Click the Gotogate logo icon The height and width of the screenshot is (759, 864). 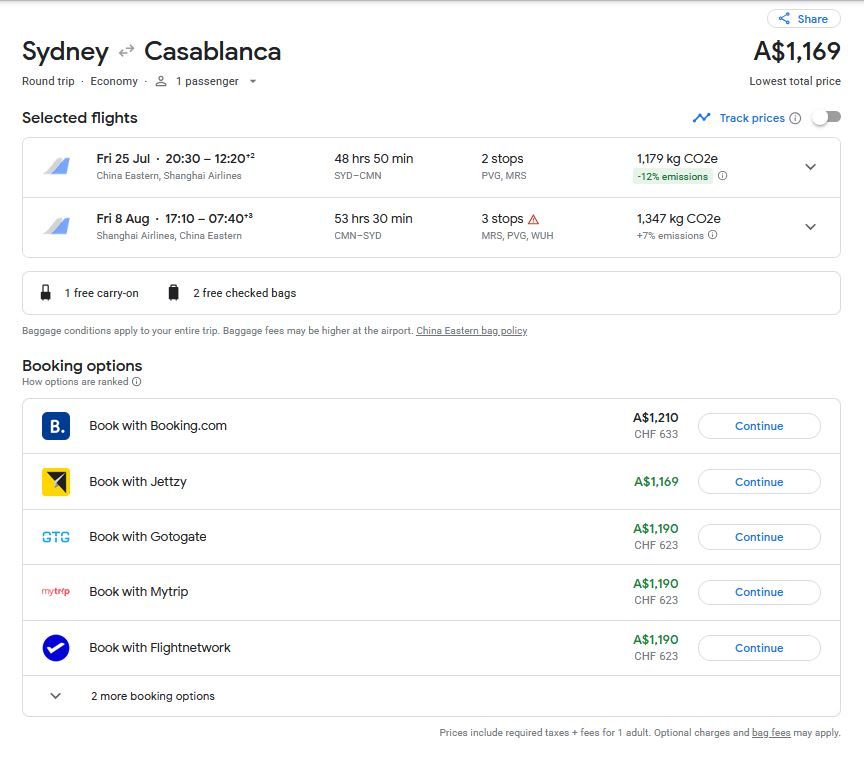click(56, 537)
